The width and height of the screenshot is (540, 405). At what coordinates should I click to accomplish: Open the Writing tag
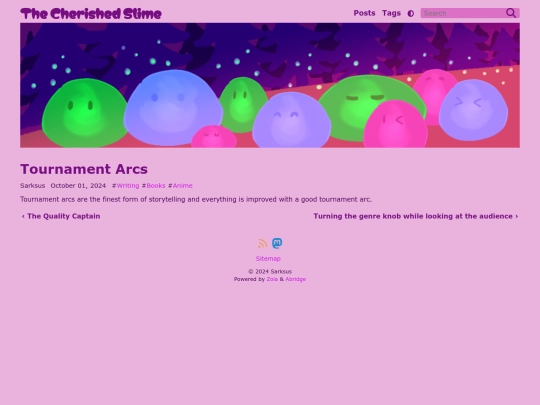(x=128, y=186)
